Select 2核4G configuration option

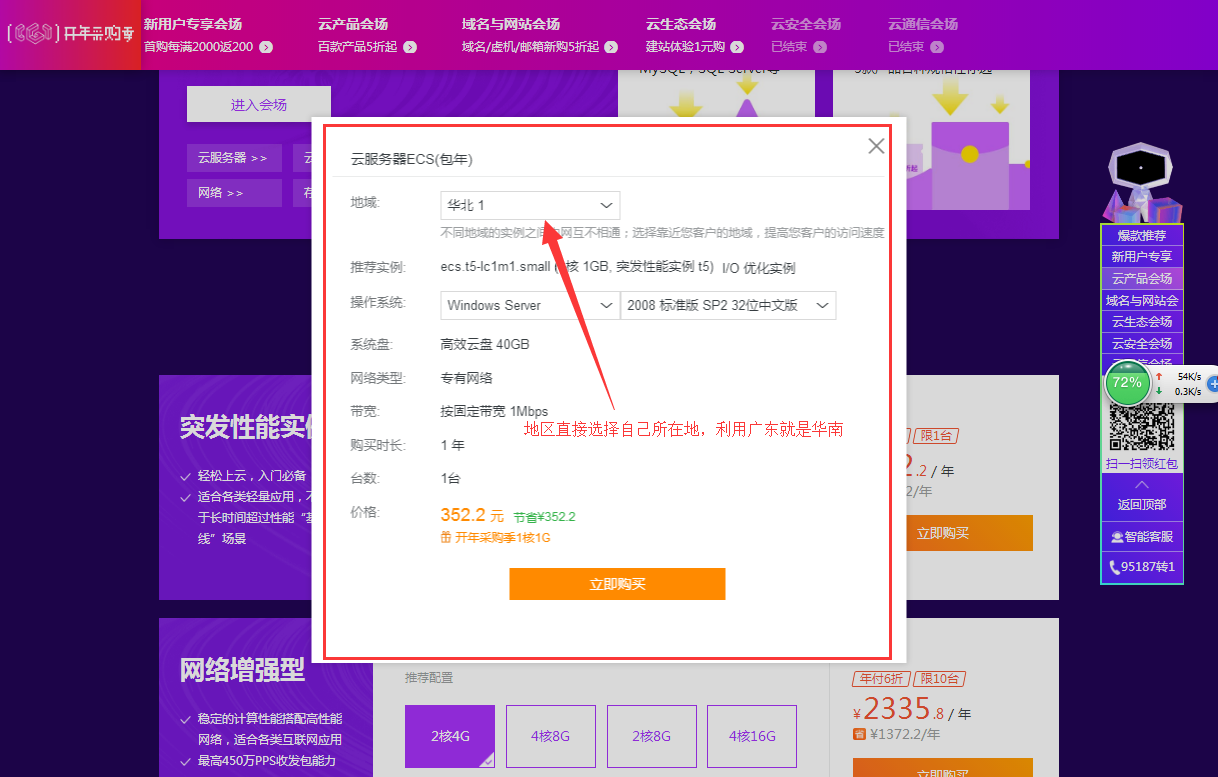click(x=450, y=737)
